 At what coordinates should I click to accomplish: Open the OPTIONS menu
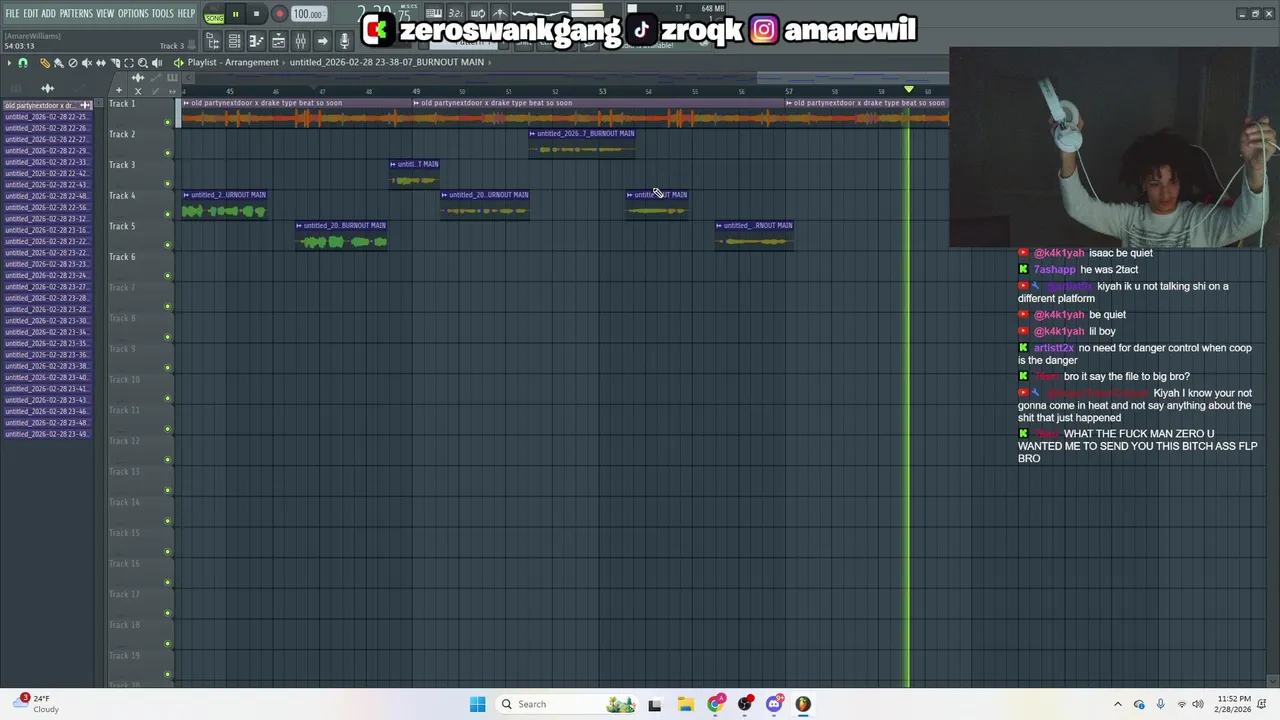(133, 14)
